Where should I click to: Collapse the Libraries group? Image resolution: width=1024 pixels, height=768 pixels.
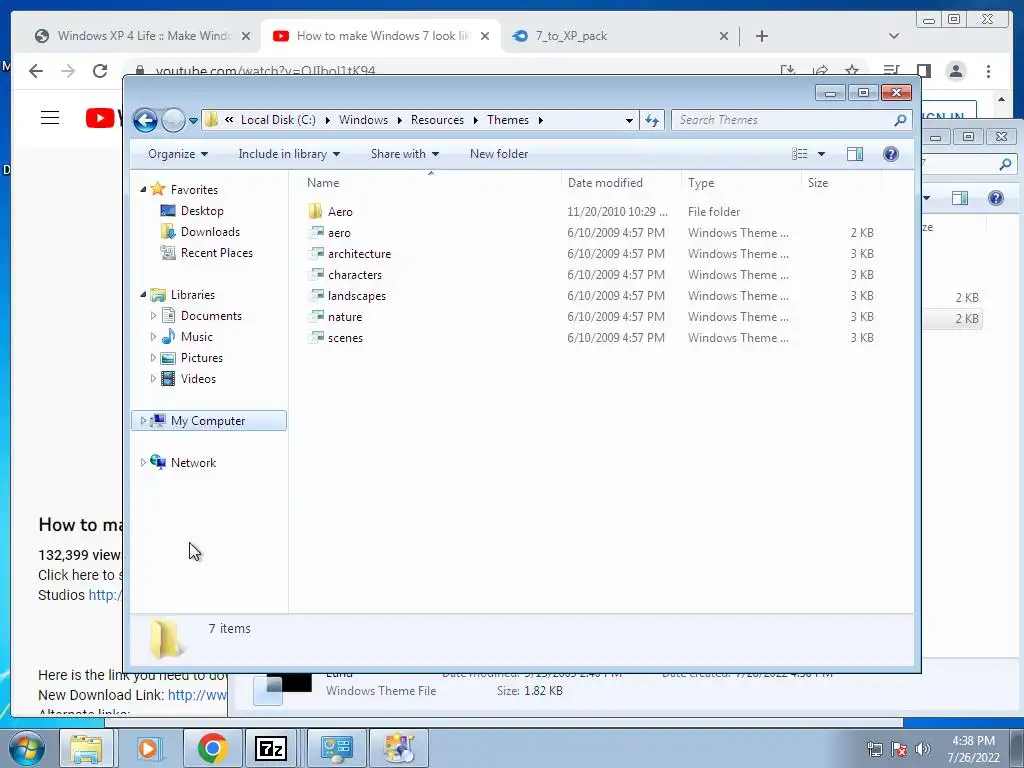[143, 295]
